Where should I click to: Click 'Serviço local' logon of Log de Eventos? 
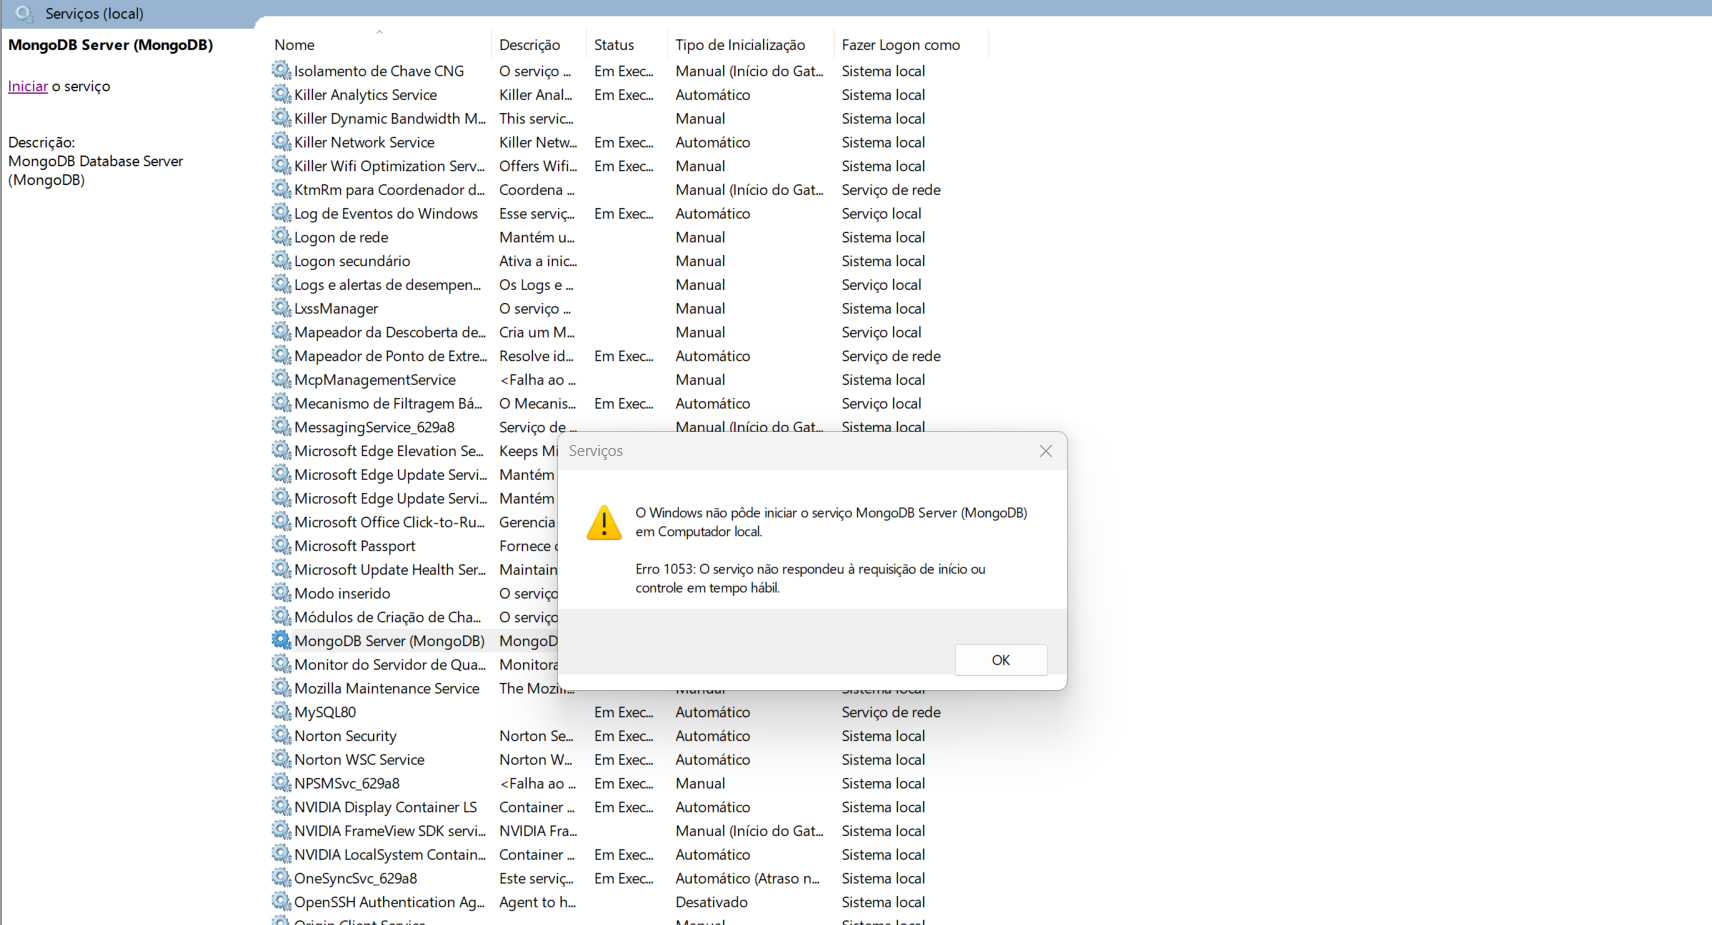pos(881,213)
